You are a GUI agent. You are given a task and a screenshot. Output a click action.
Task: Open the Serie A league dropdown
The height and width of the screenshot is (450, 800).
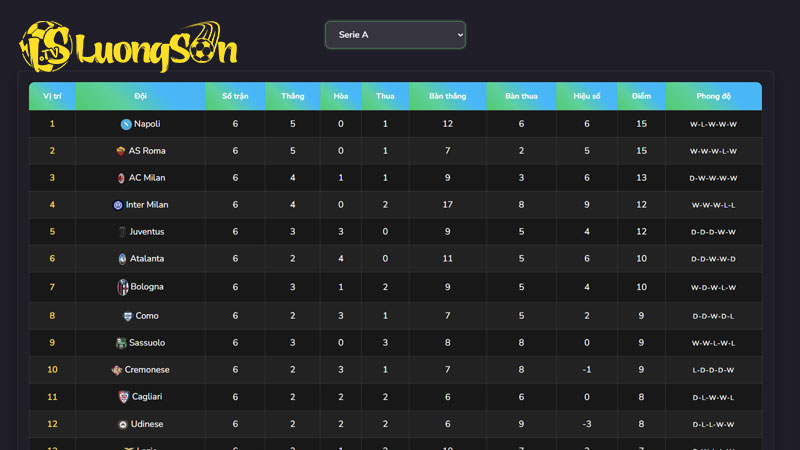(395, 35)
